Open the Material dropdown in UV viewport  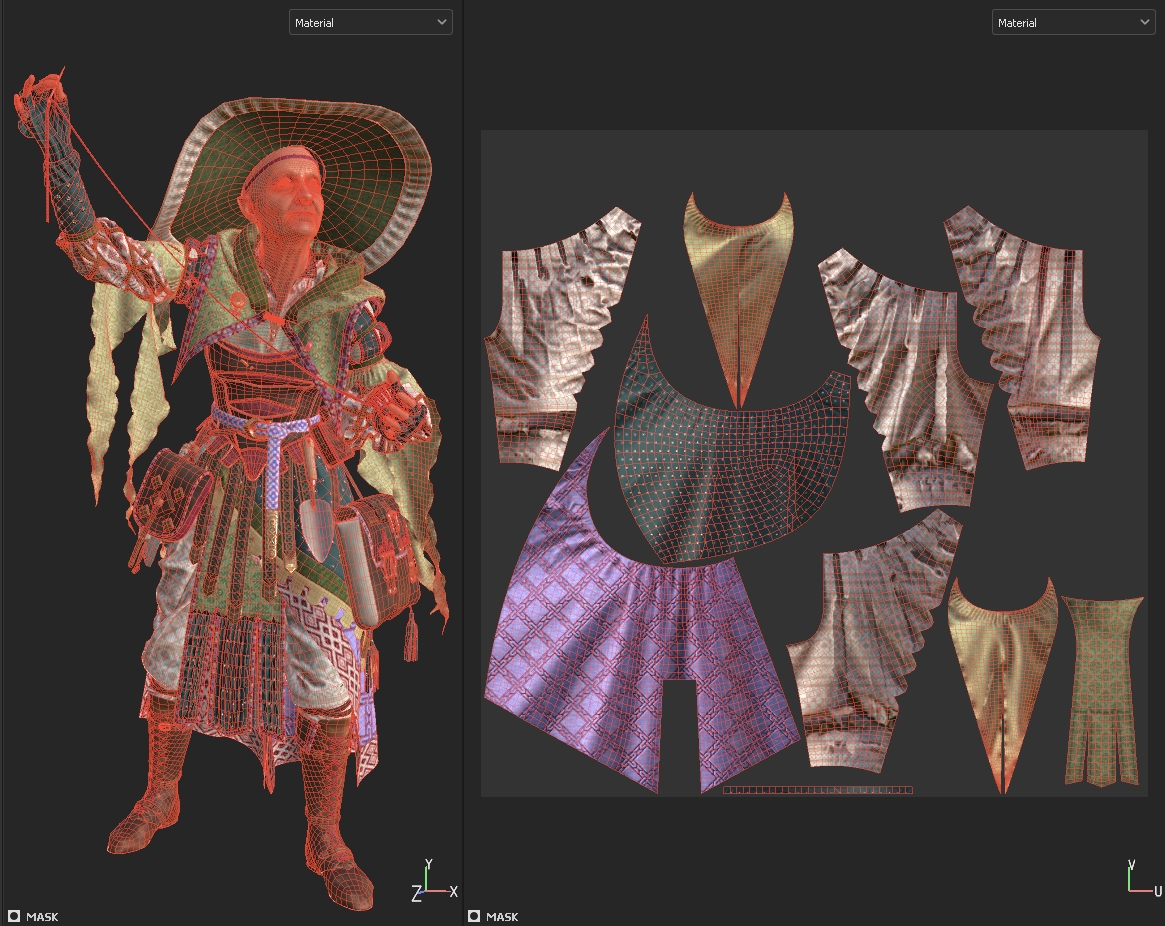click(x=1072, y=22)
